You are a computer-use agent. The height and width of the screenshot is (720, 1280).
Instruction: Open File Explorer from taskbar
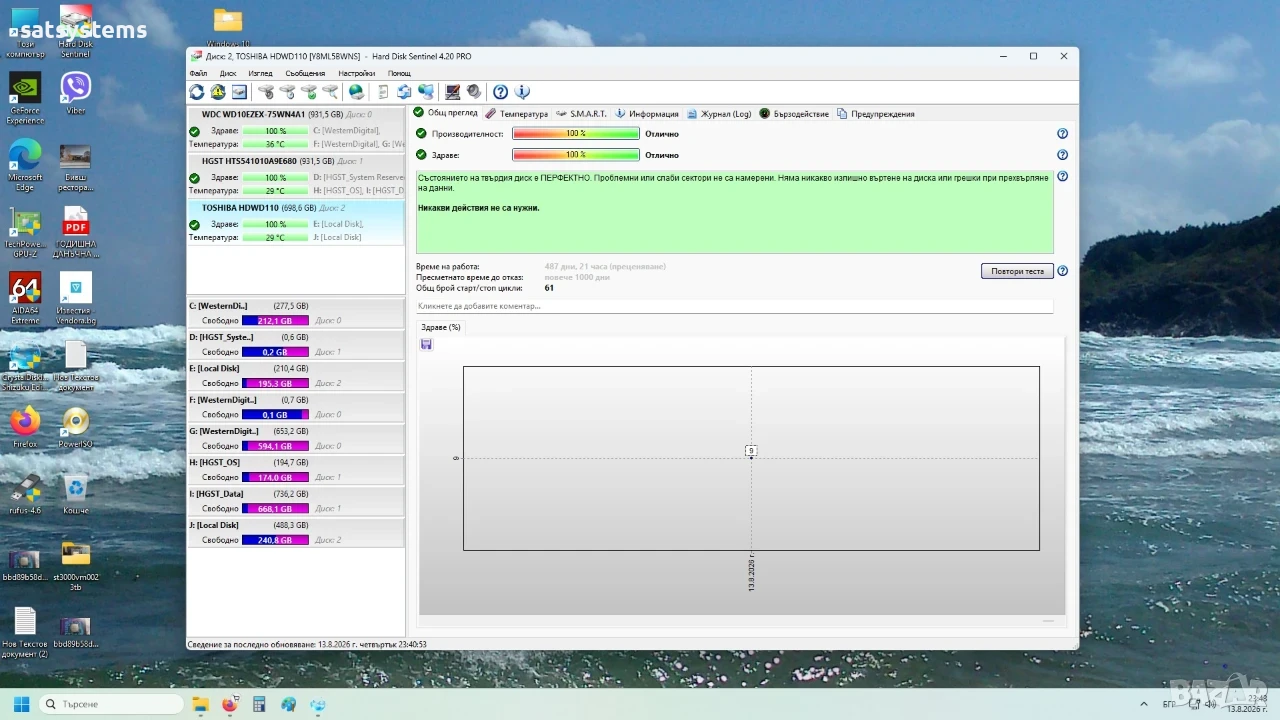(x=199, y=704)
